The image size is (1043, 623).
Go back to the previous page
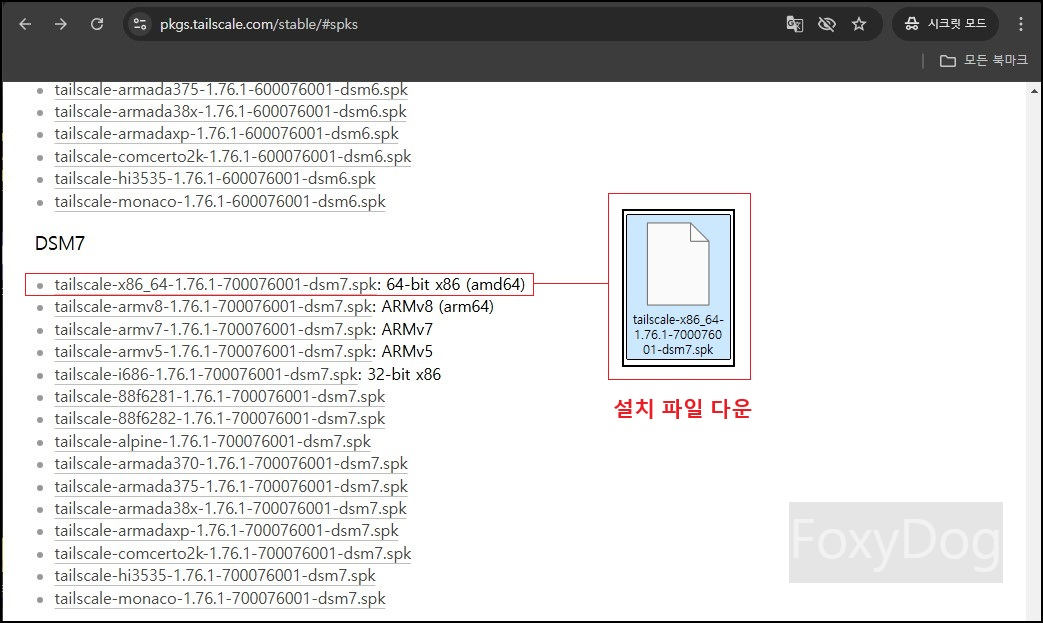click(25, 24)
